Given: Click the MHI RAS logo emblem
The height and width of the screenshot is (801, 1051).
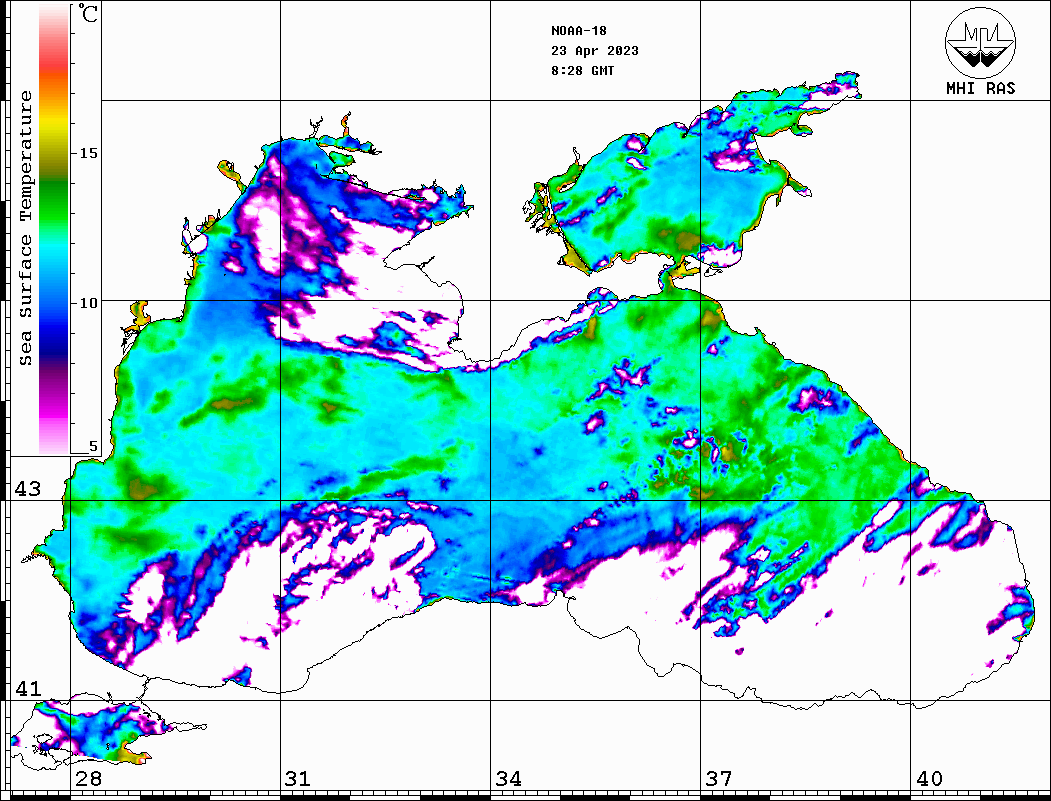Looking at the screenshot, I should (980, 42).
